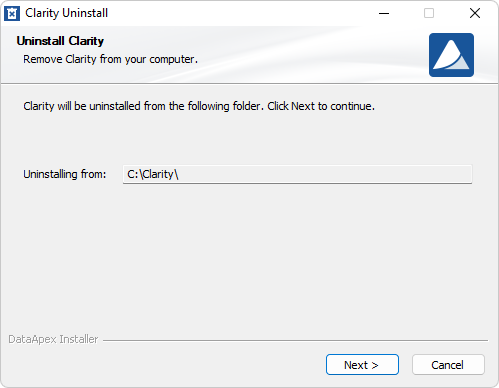Image resolution: width=499 pixels, height=388 pixels.
Task: Click the blue Clarity logo in header
Action: tap(451, 55)
